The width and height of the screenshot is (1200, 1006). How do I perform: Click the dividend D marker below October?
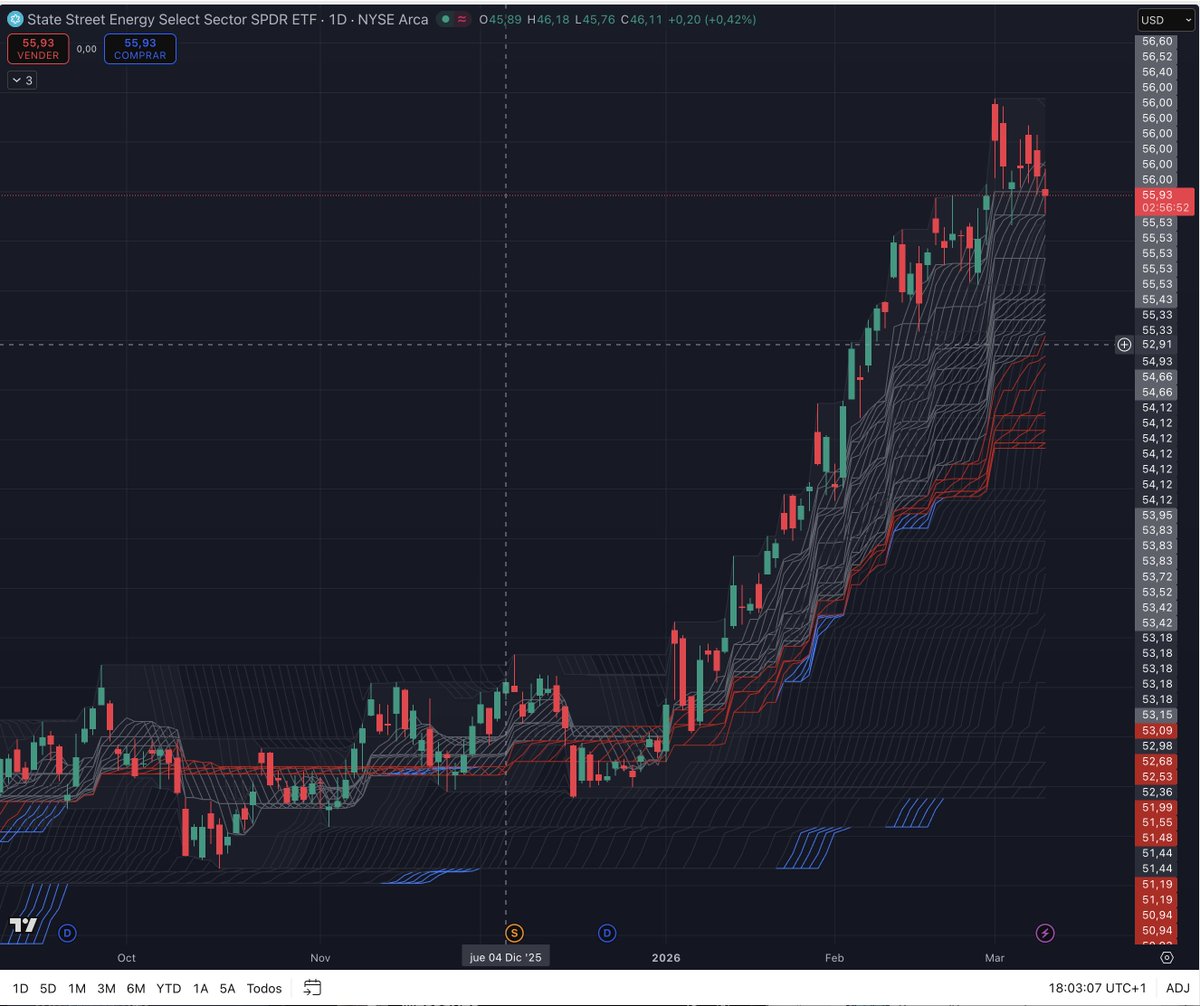67,933
